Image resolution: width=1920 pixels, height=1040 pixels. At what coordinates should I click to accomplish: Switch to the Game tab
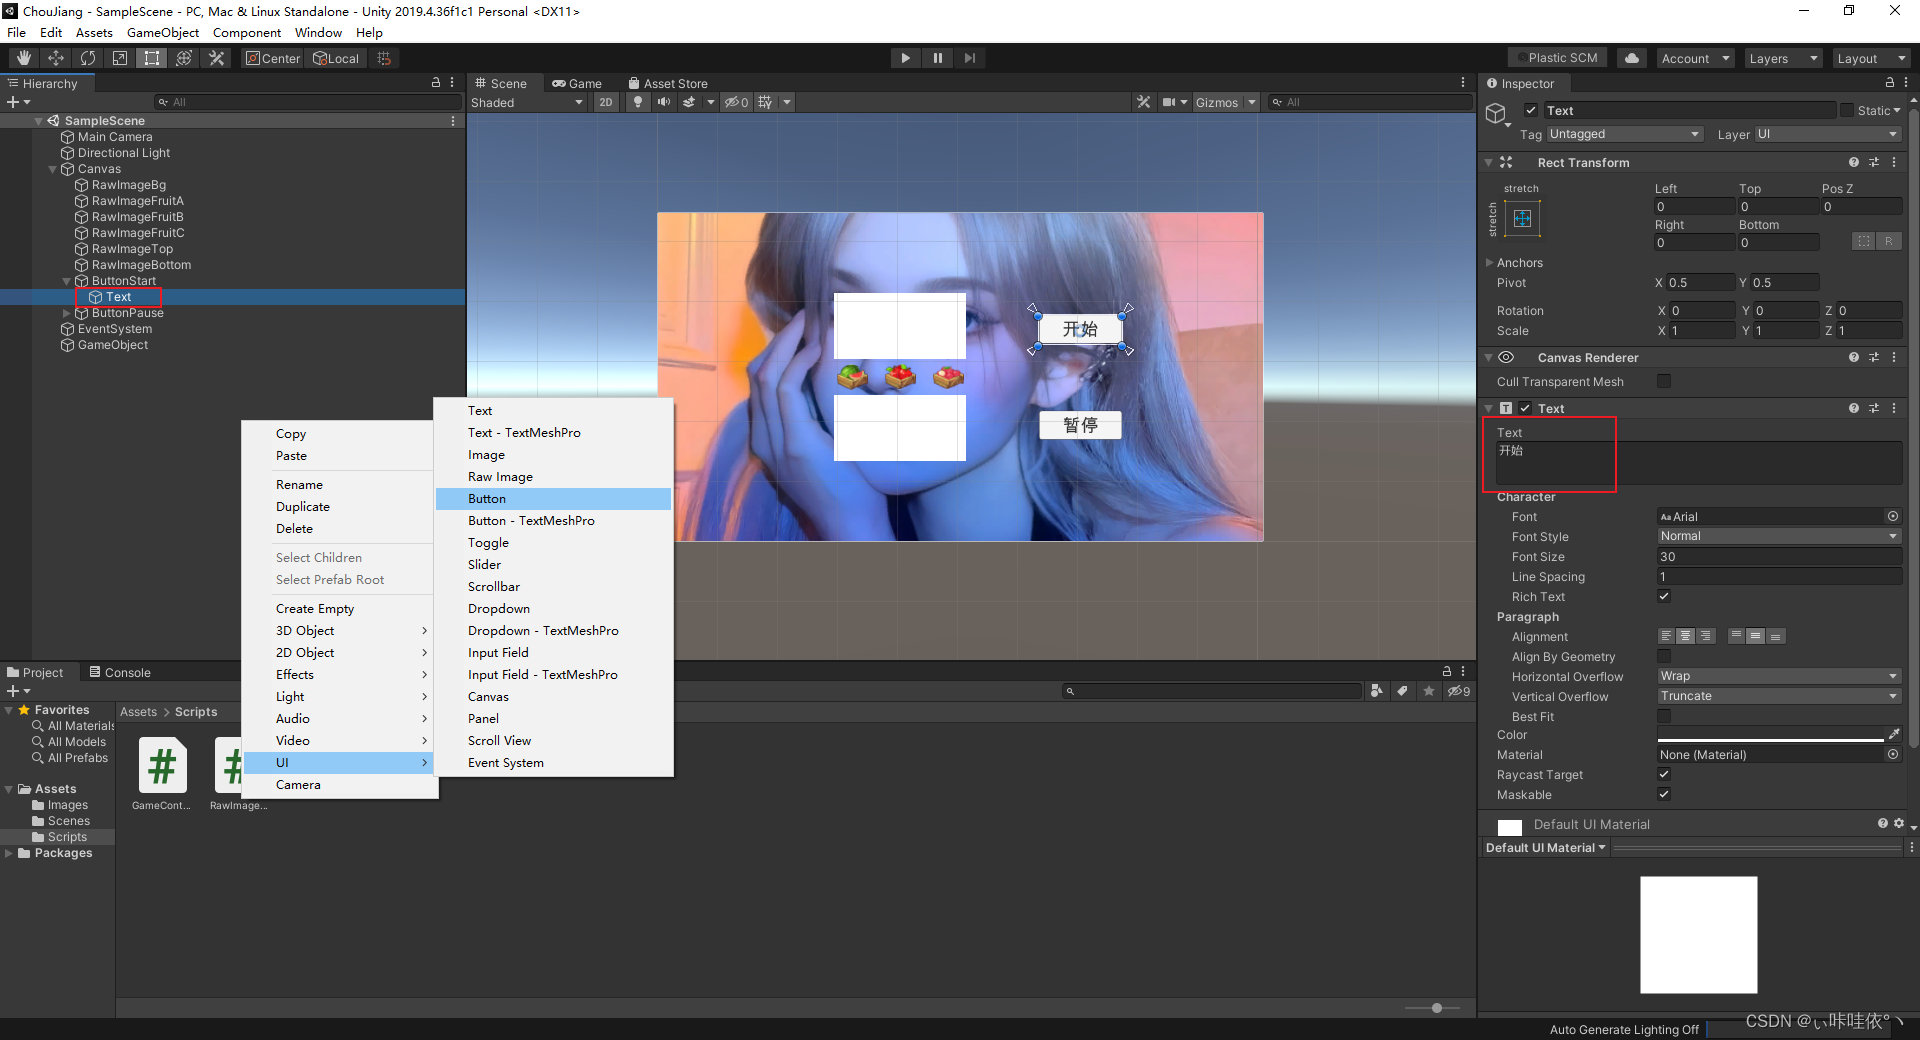(x=577, y=83)
